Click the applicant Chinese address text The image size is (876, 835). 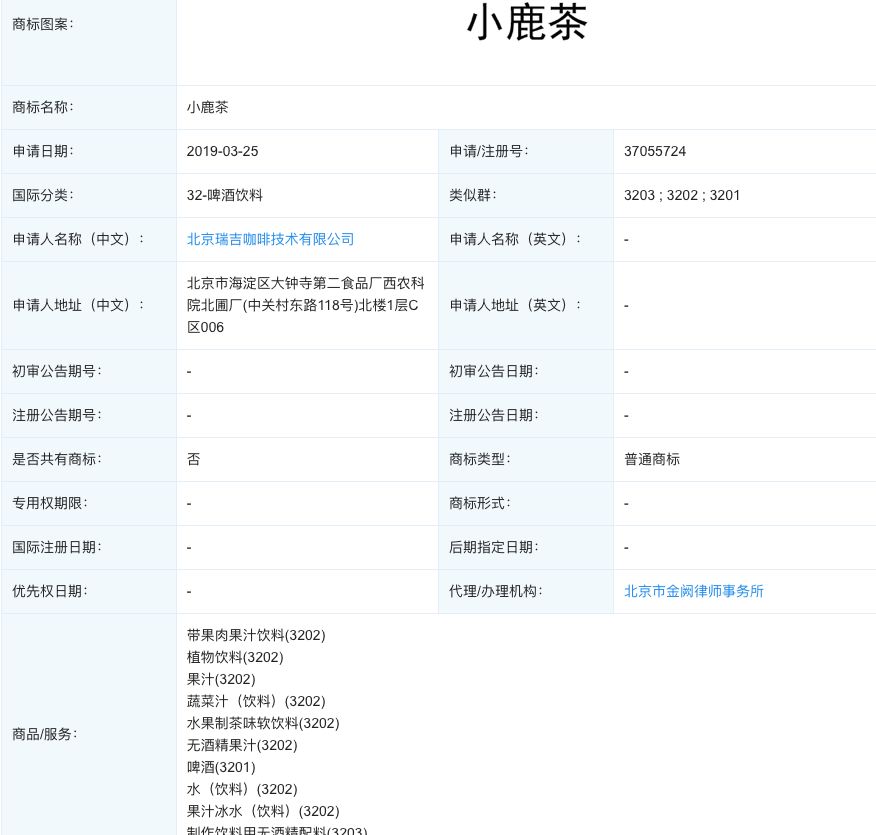pyautogui.click(x=305, y=305)
